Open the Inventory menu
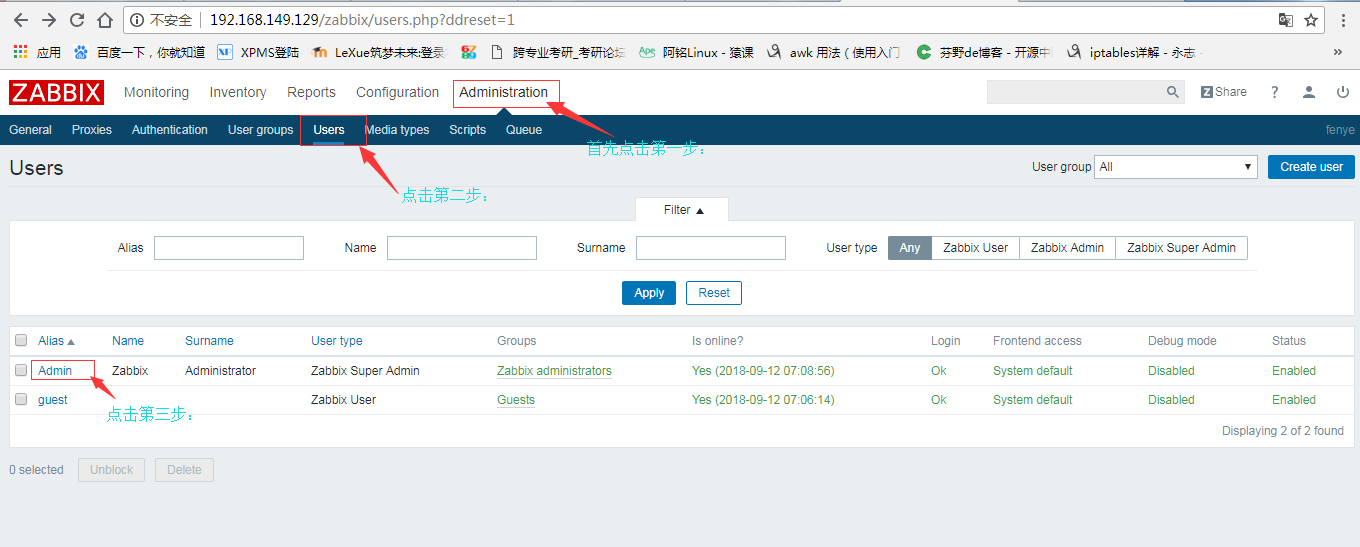This screenshot has width=1360, height=547. pos(238,92)
